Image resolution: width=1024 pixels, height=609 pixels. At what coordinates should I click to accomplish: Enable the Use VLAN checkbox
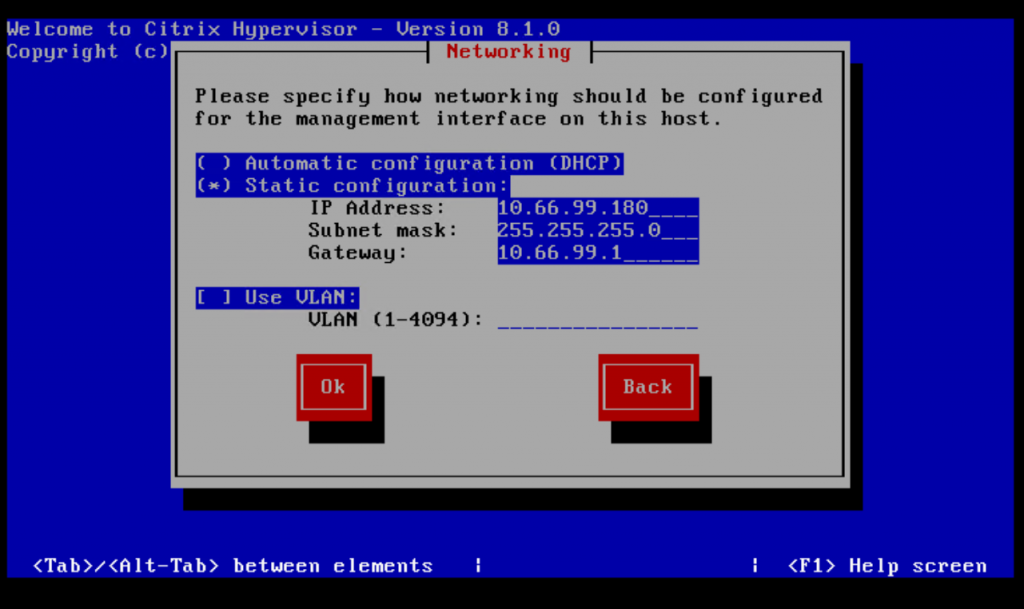[277, 298]
